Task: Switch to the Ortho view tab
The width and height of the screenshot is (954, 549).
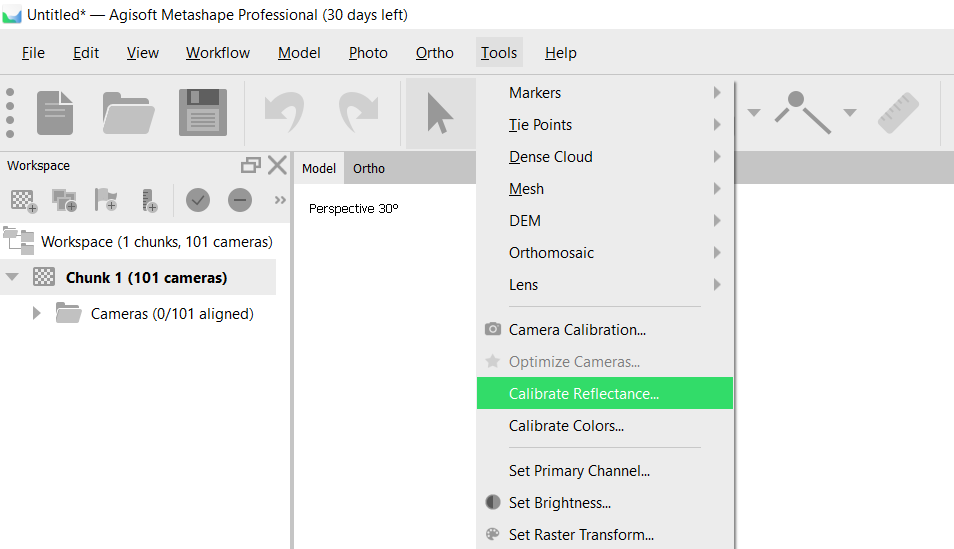Action: 369,168
